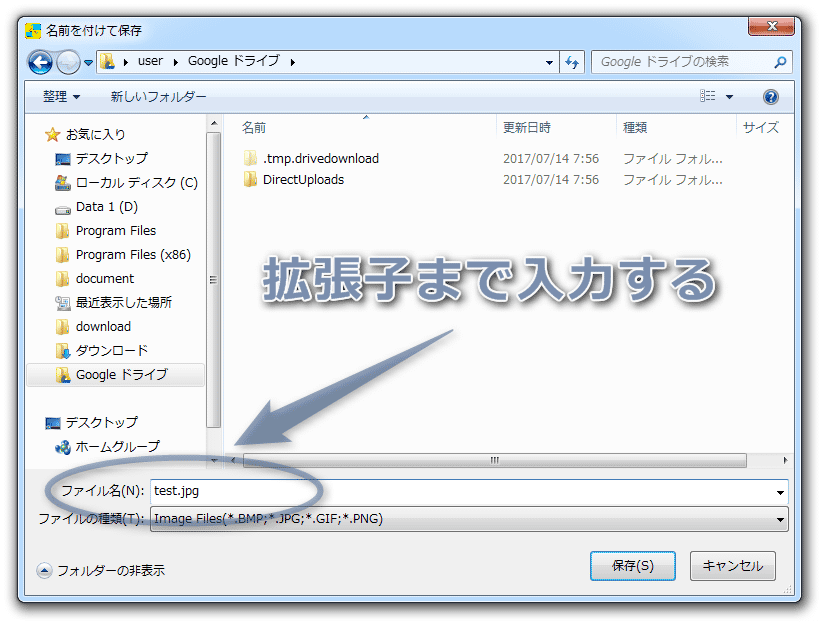Image resolution: width=822 pixels, height=625 pixels.
Task: Select the lower デスクトップ tree node
Action: (x=102, y=422)
